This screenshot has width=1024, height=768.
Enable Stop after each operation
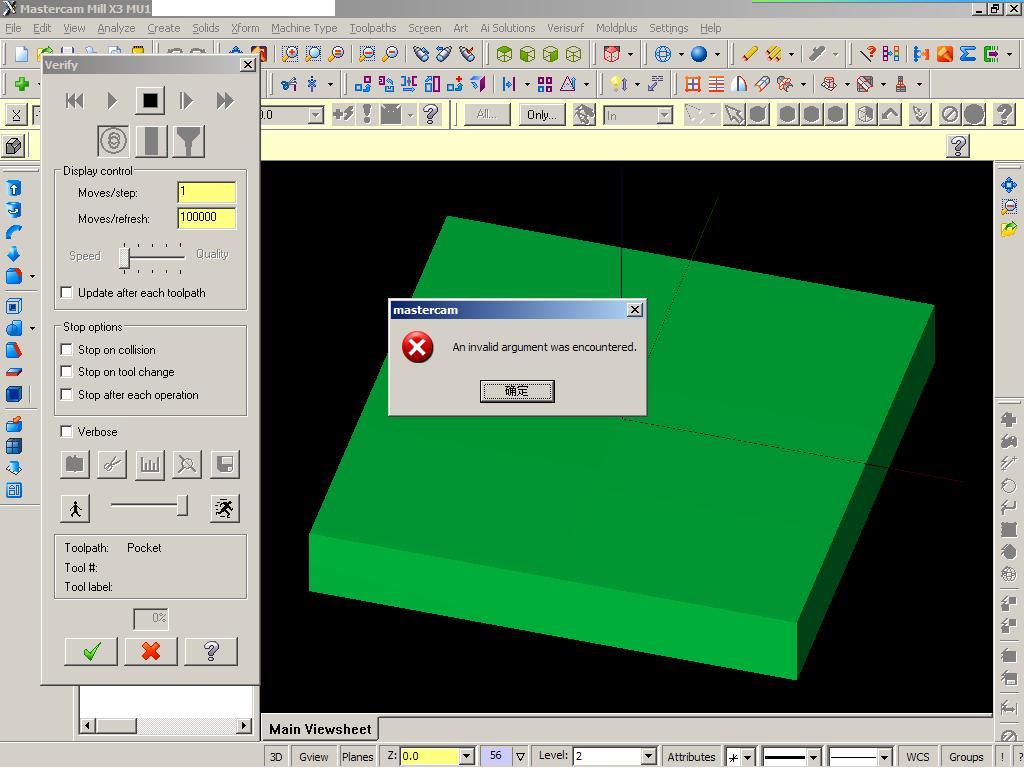pyautogui.click(x=66, y=394)
